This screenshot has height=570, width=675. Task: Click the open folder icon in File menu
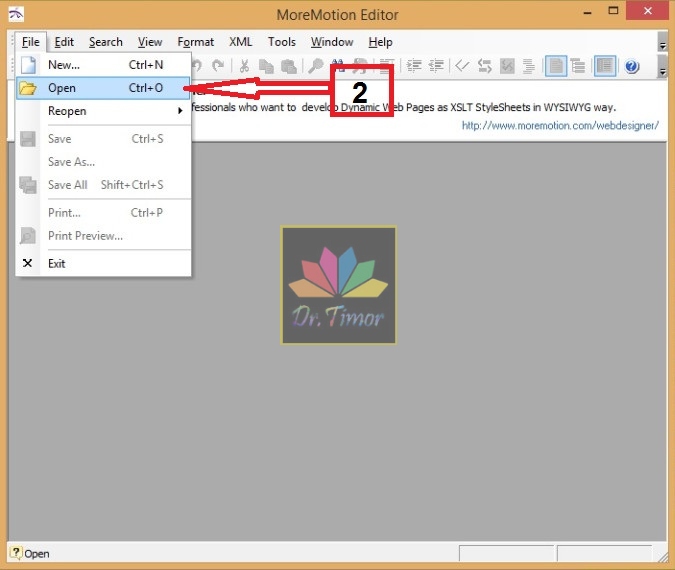[28, 88]
